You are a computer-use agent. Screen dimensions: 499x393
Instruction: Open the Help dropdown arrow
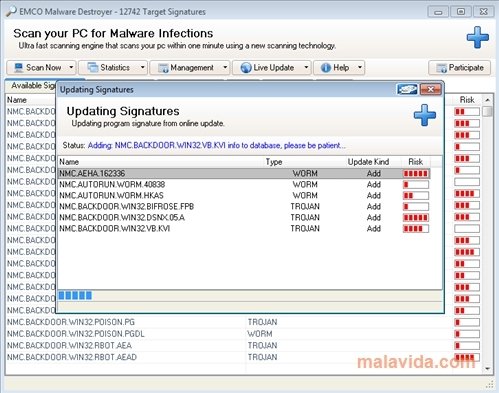click(360, 68)
